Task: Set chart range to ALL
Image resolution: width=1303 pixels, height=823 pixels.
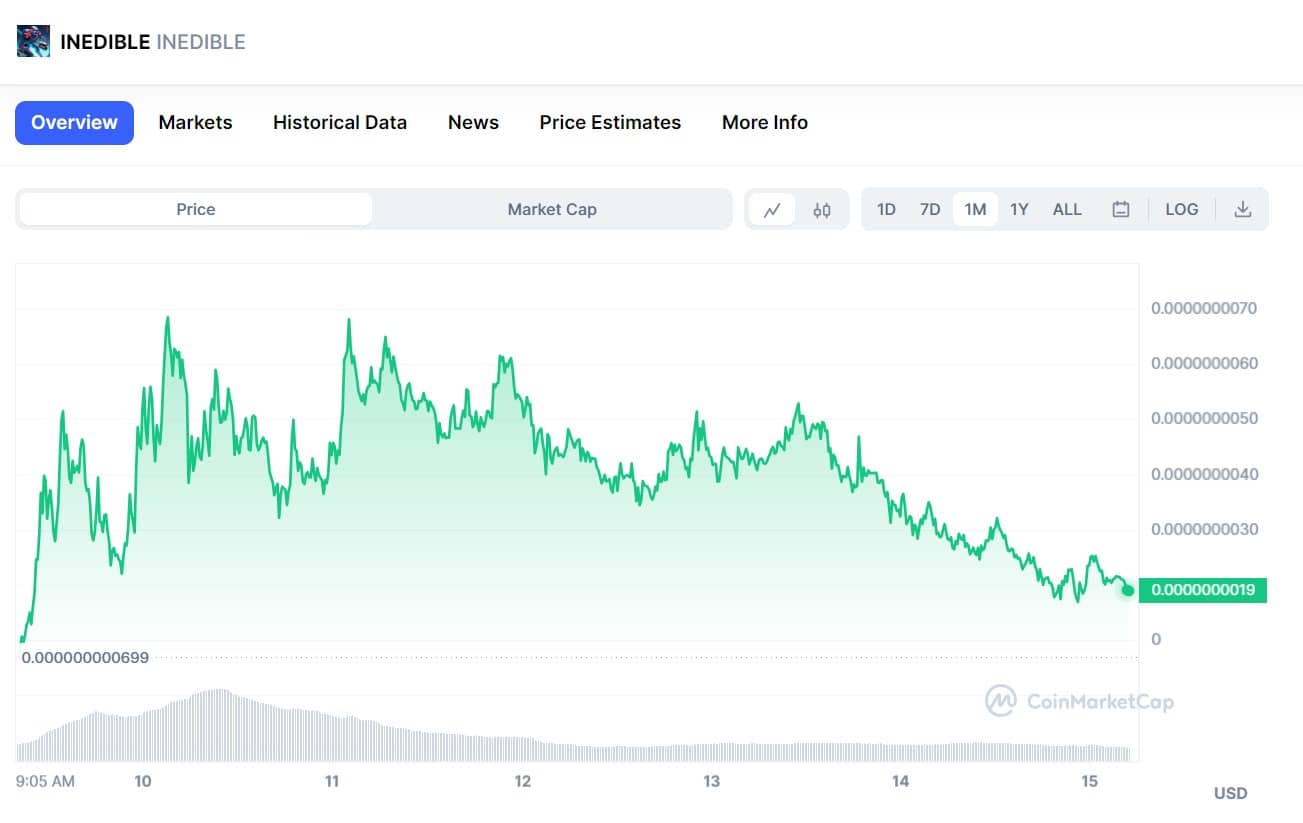Action: 1067,210
